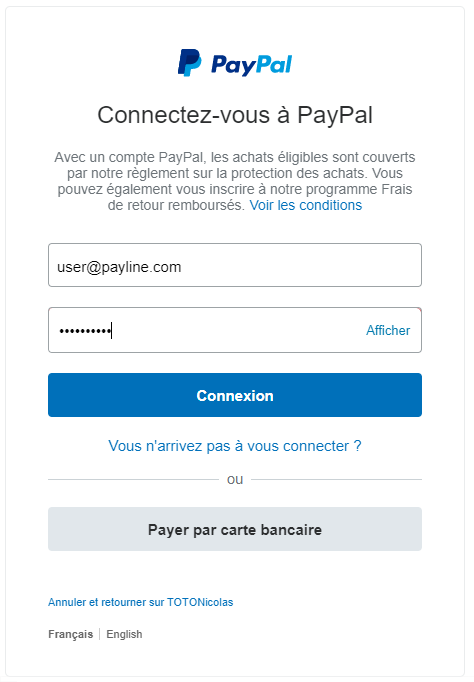The image size is (474, 682).
Task: Click the "ou" separator label
Action: (235, 479)
